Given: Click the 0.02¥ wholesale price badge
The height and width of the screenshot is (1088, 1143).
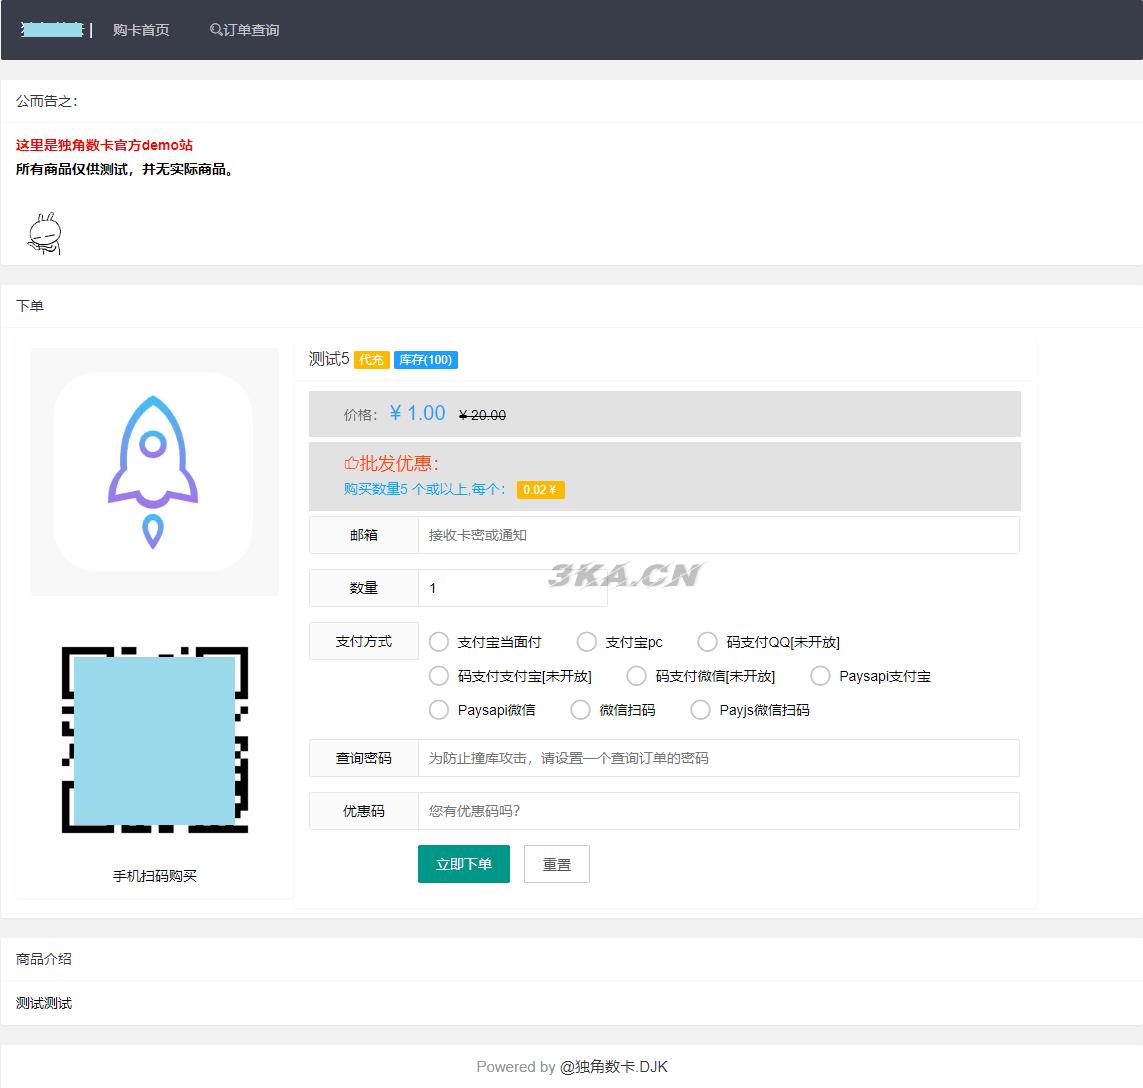Looking at the screenshot, I should tap(540, 490).
